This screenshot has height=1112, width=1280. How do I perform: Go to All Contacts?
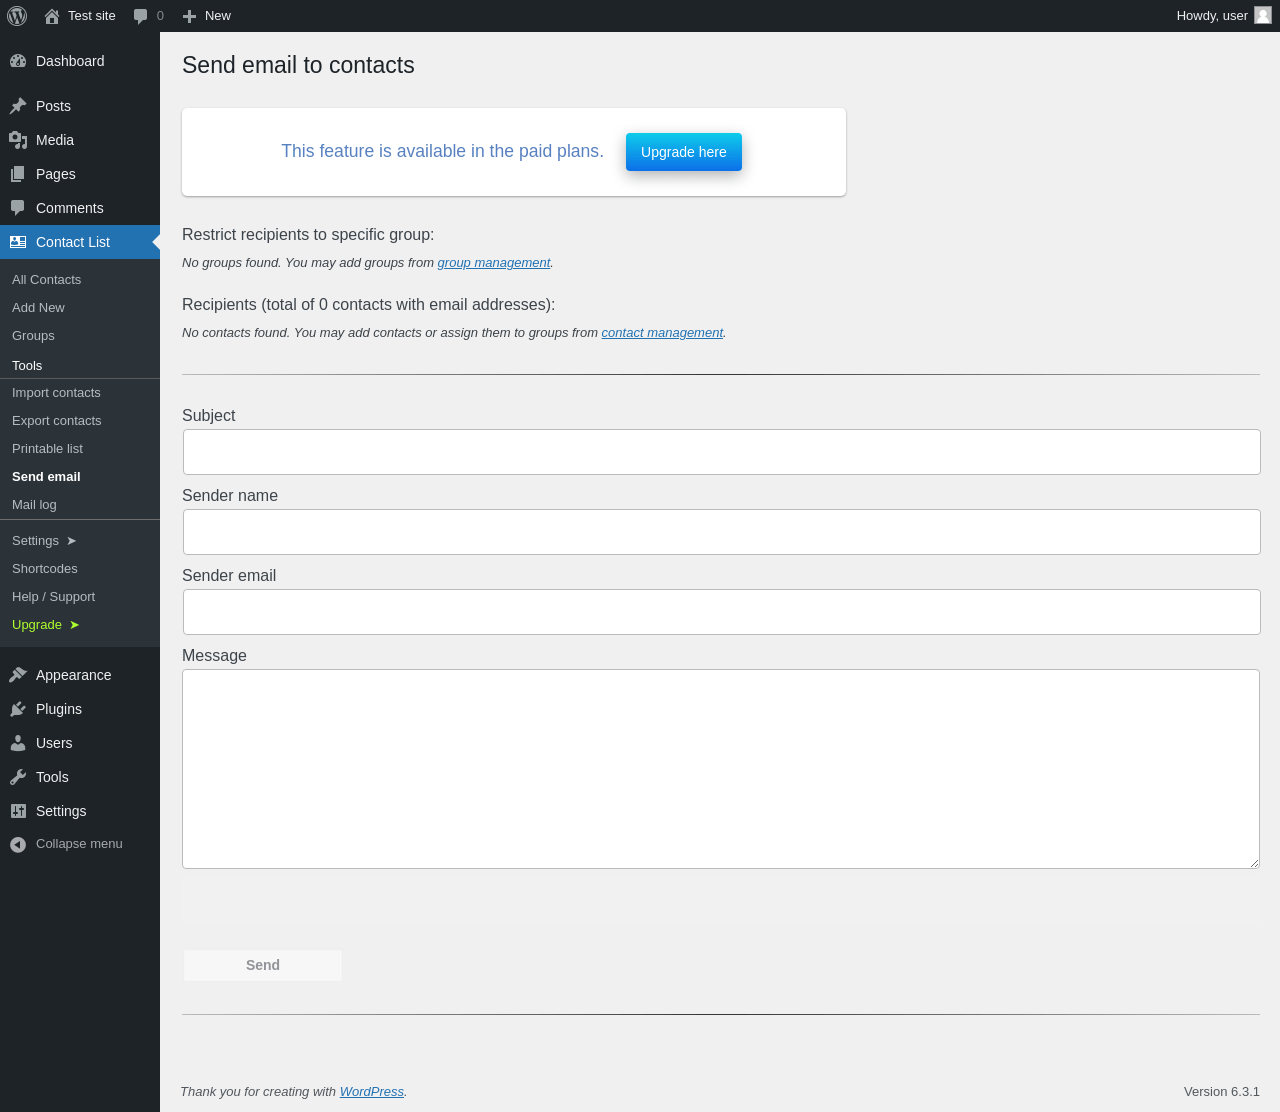[46, 280]
